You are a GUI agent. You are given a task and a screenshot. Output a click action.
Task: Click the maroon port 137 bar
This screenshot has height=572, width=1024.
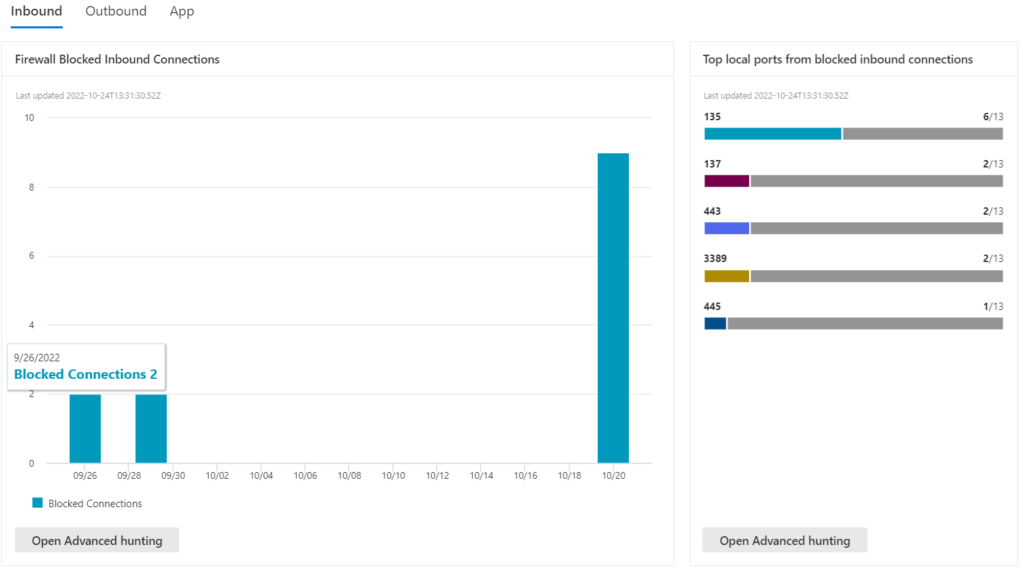click(726, 181)
